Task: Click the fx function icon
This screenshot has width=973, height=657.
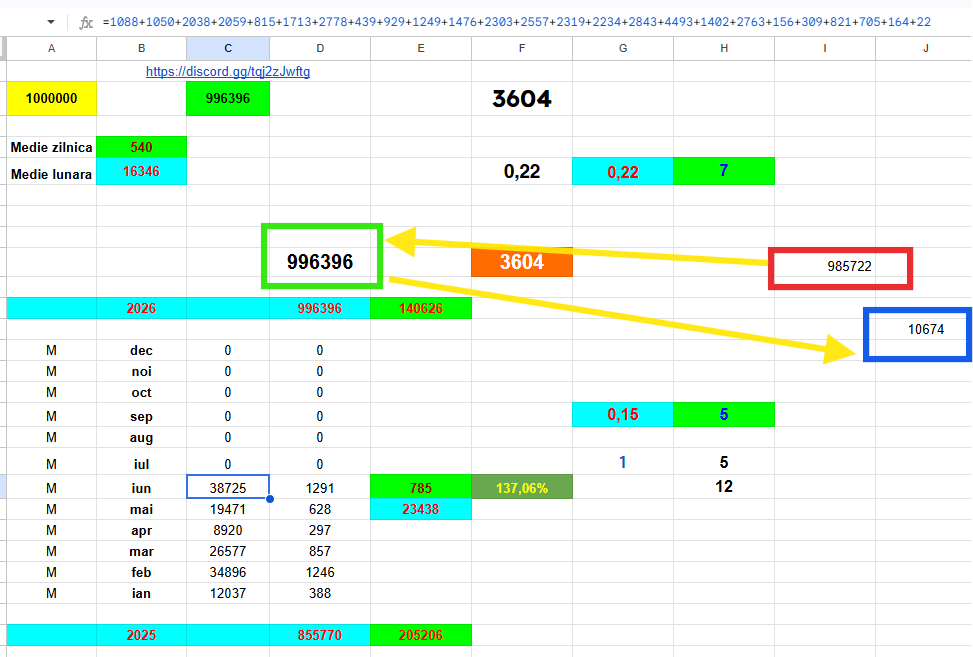Action: coord(86,23)
